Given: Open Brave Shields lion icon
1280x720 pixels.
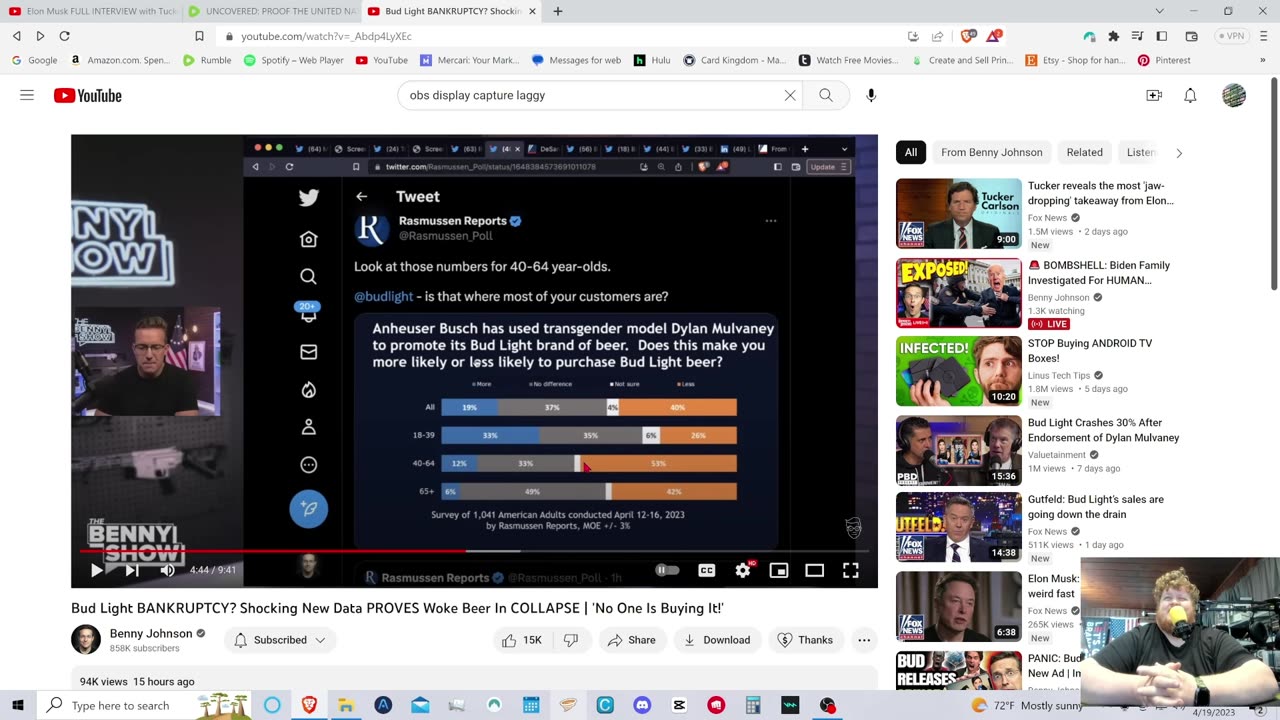Looking at the screenshot, I should [x=967, y=36].
